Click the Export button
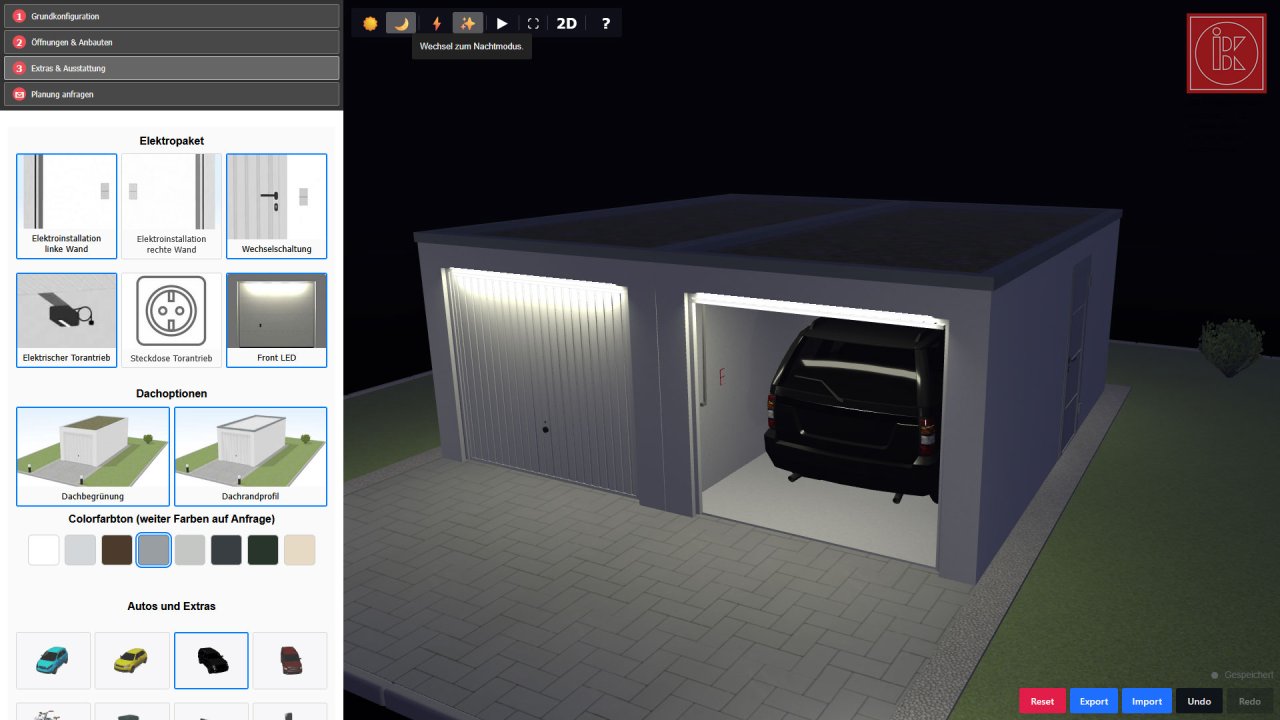 1094,701
